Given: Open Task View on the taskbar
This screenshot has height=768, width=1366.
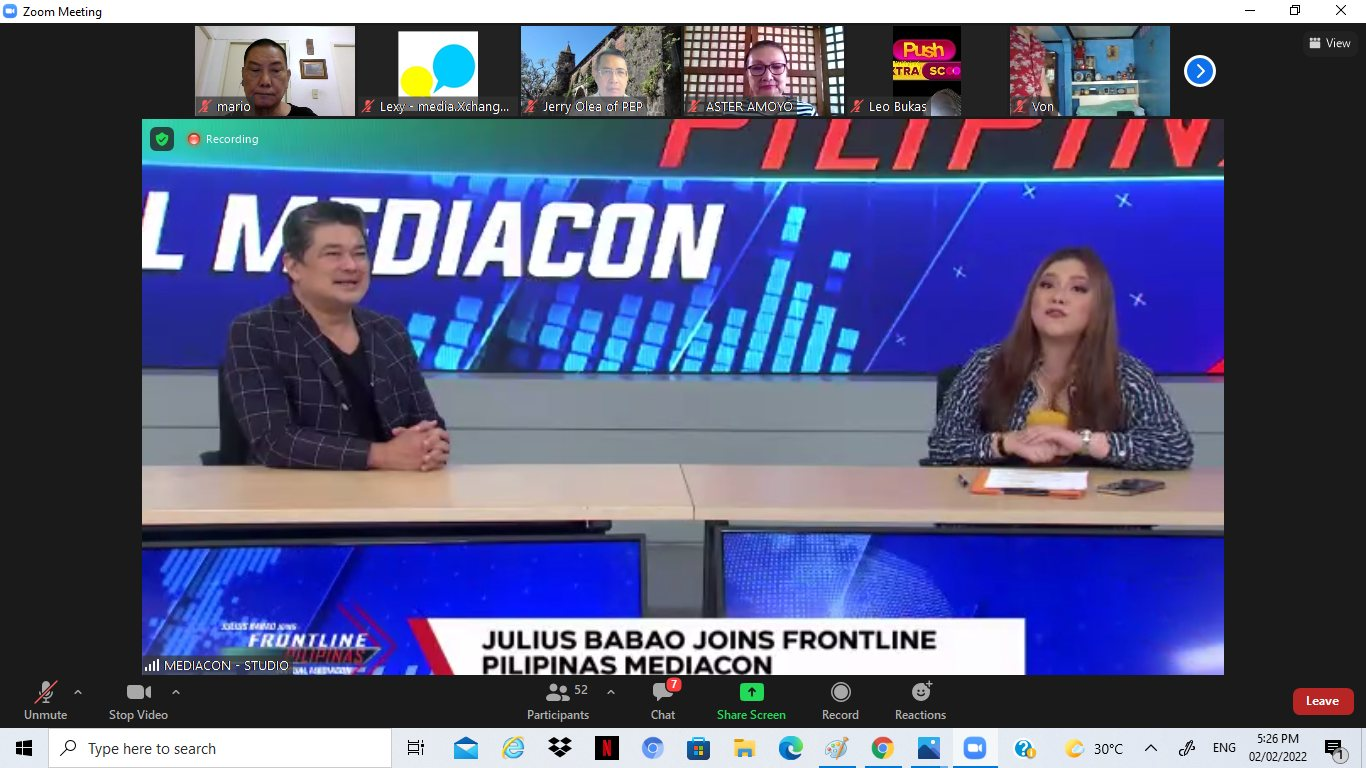Looking at the screenshot, I should coord(416,748).
